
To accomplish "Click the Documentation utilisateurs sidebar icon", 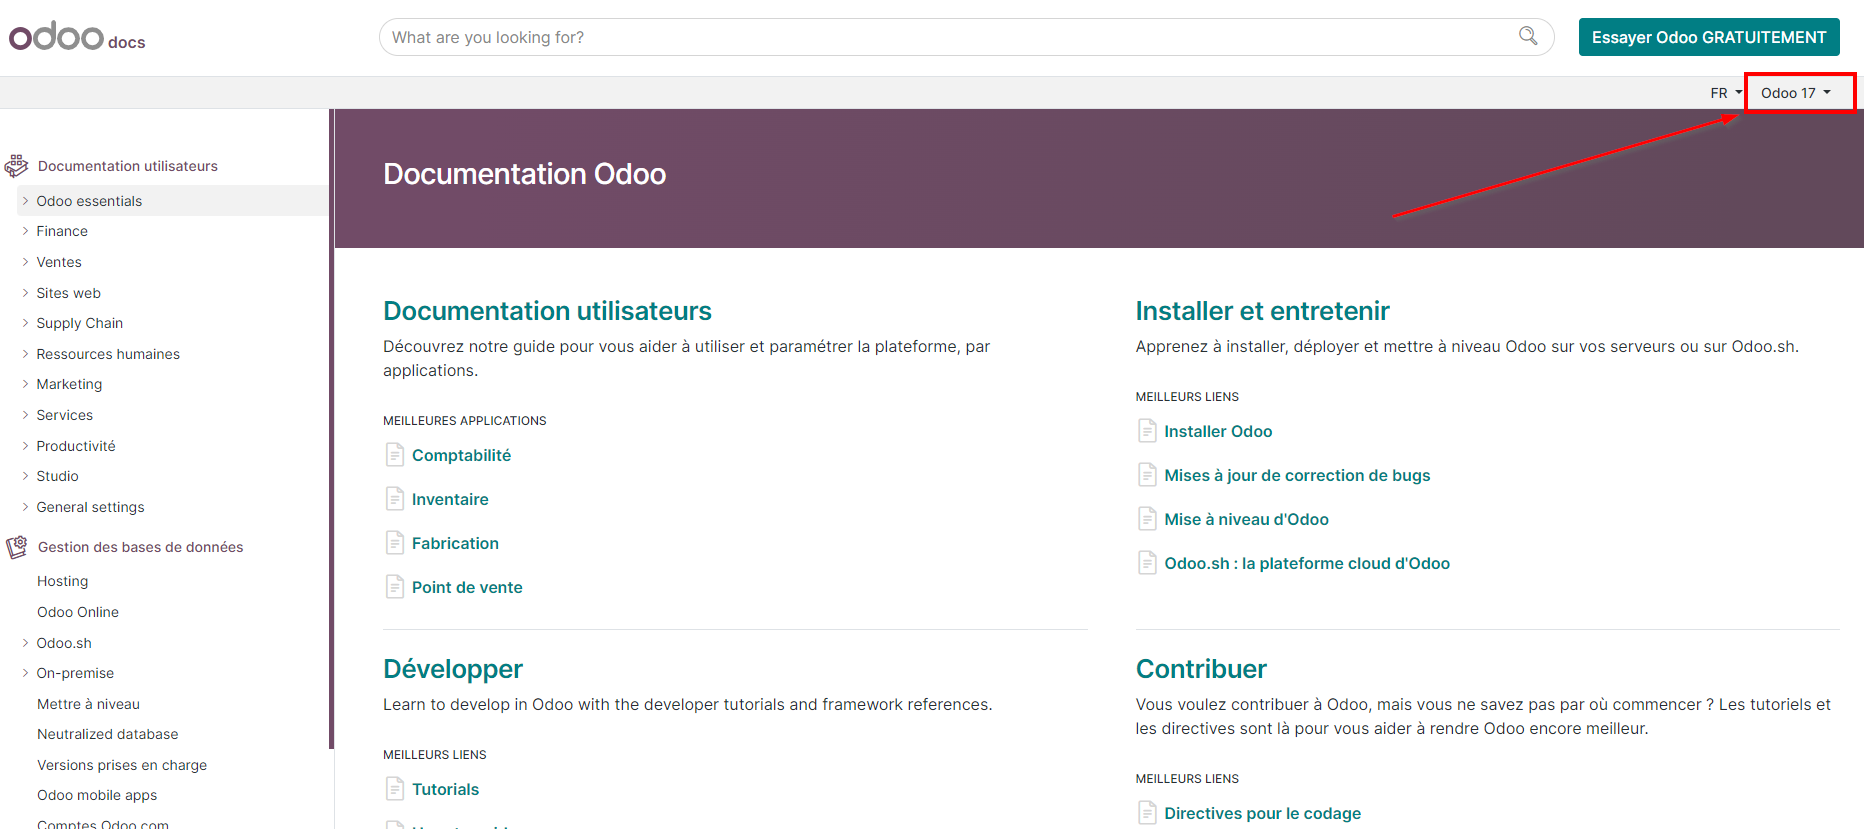I will pos(16,165).
